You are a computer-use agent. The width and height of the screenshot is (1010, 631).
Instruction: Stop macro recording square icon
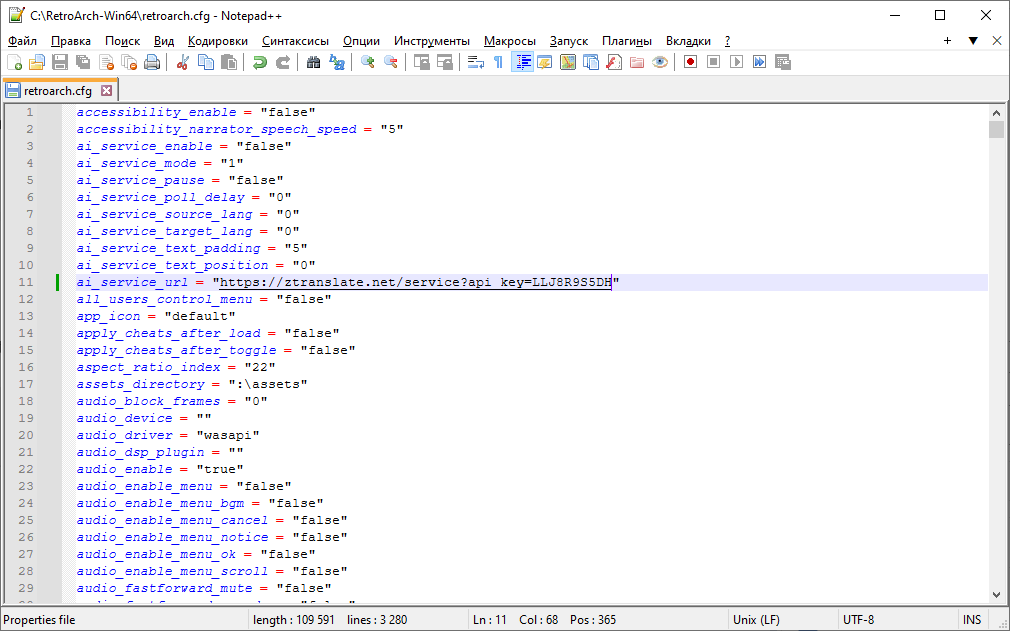coord(714,62)
